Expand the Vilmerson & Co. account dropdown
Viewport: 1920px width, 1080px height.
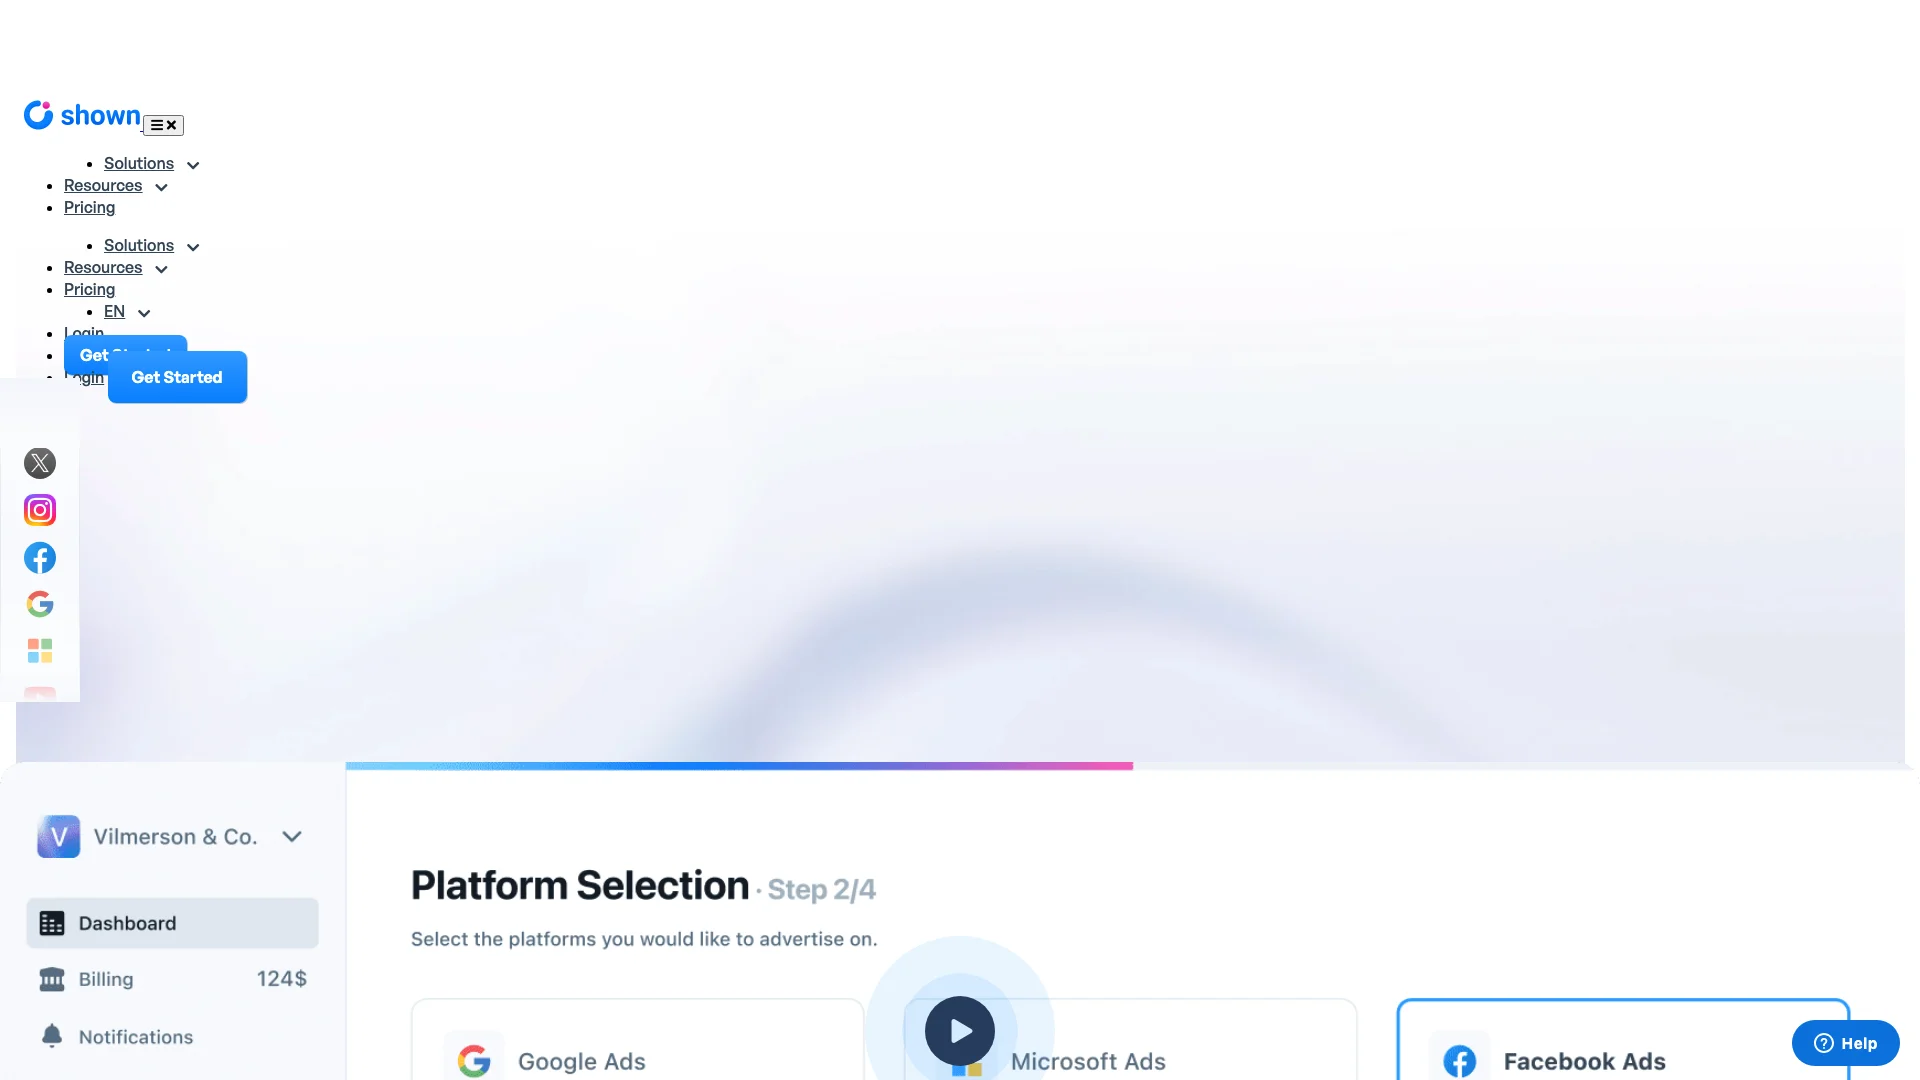tap(290, 835)
